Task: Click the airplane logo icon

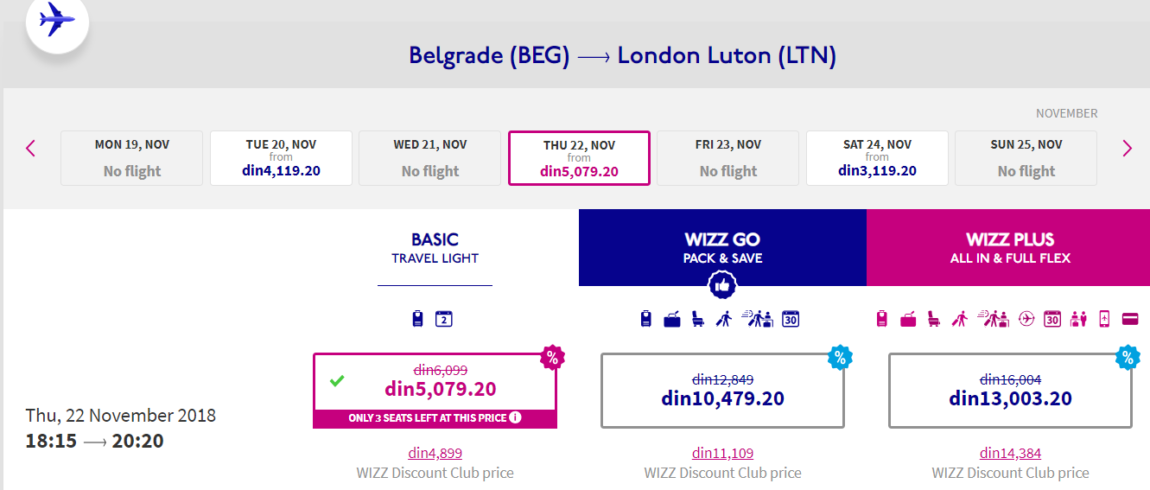Action: (x=57, y=21)
